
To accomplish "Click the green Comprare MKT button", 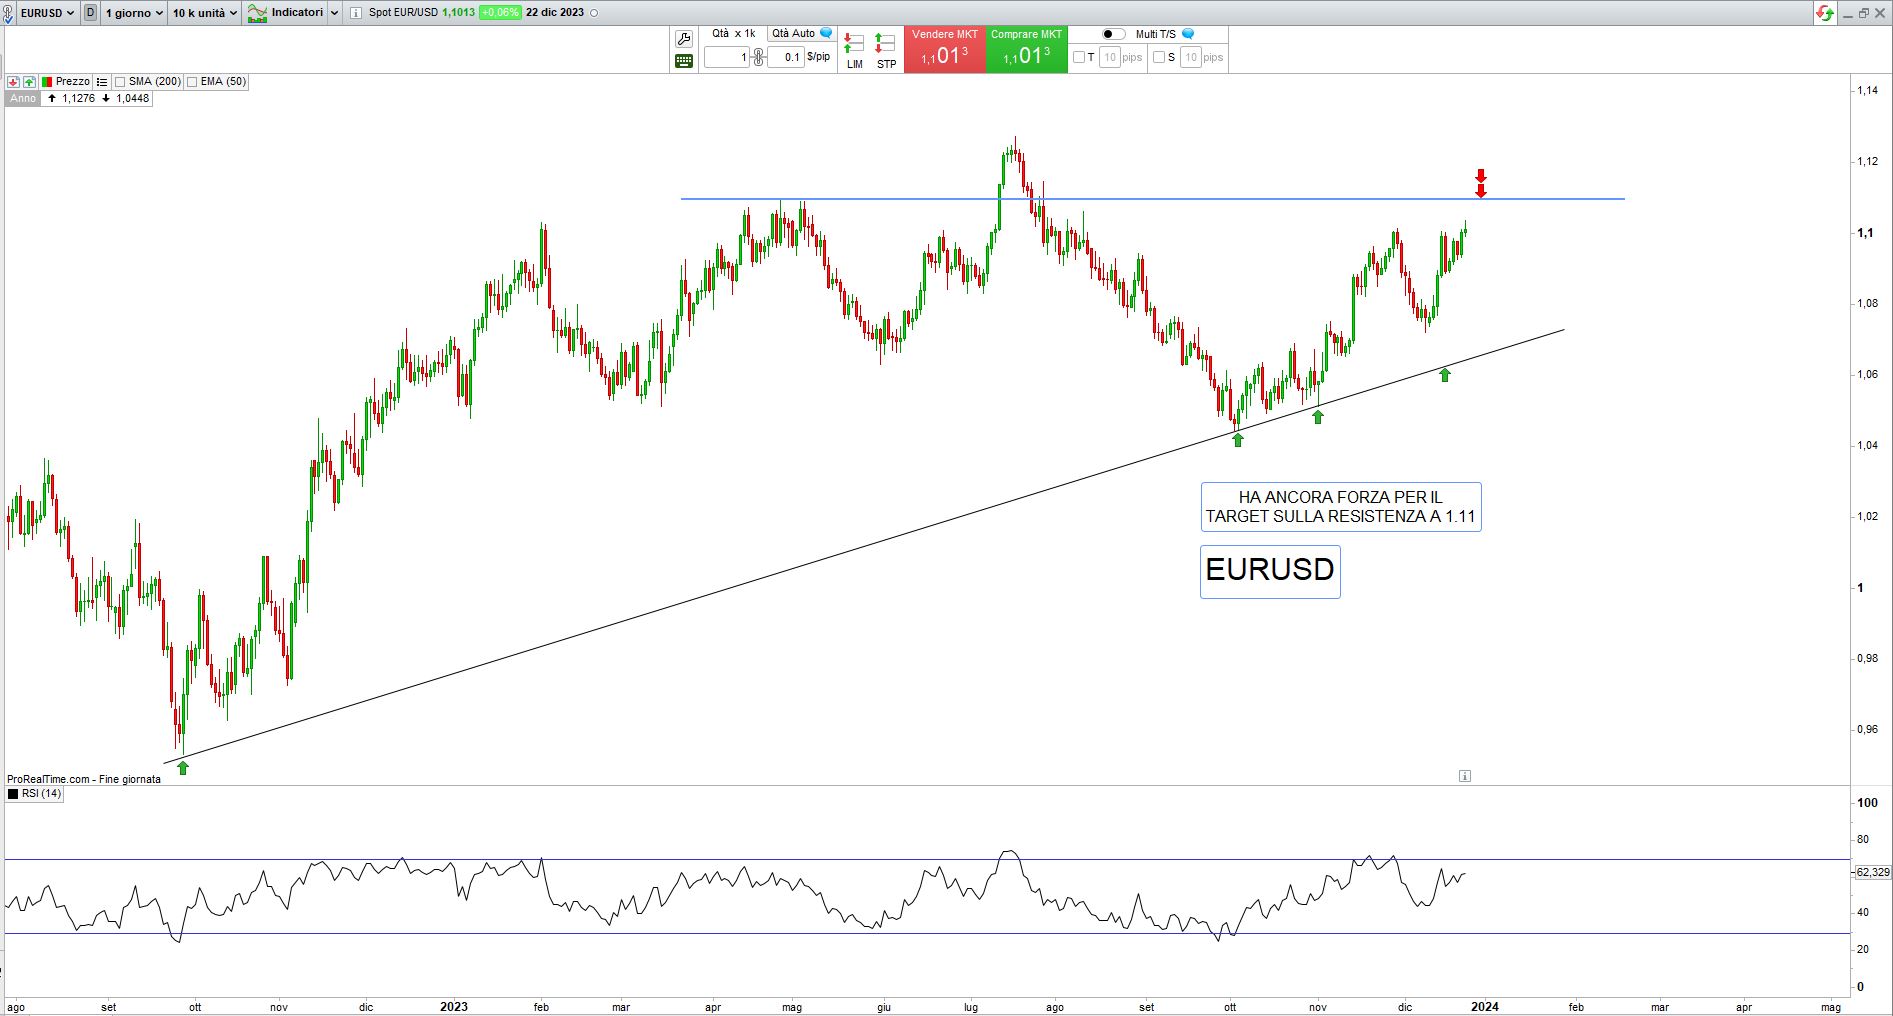I will coord(1026,50).
